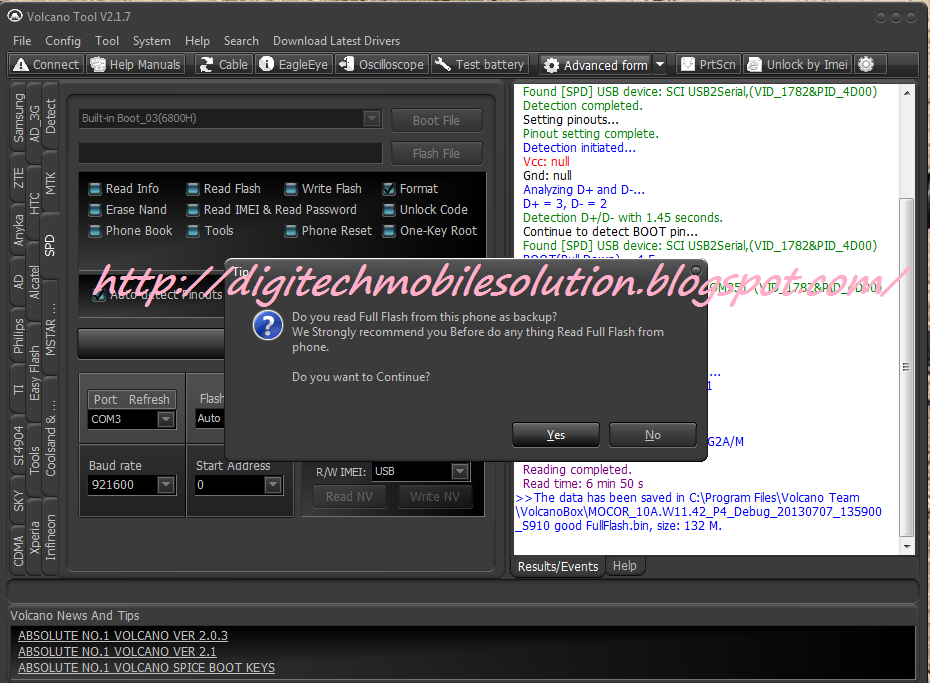
Task: Switch to the SPD brand tab
Action: coord(48,243)
